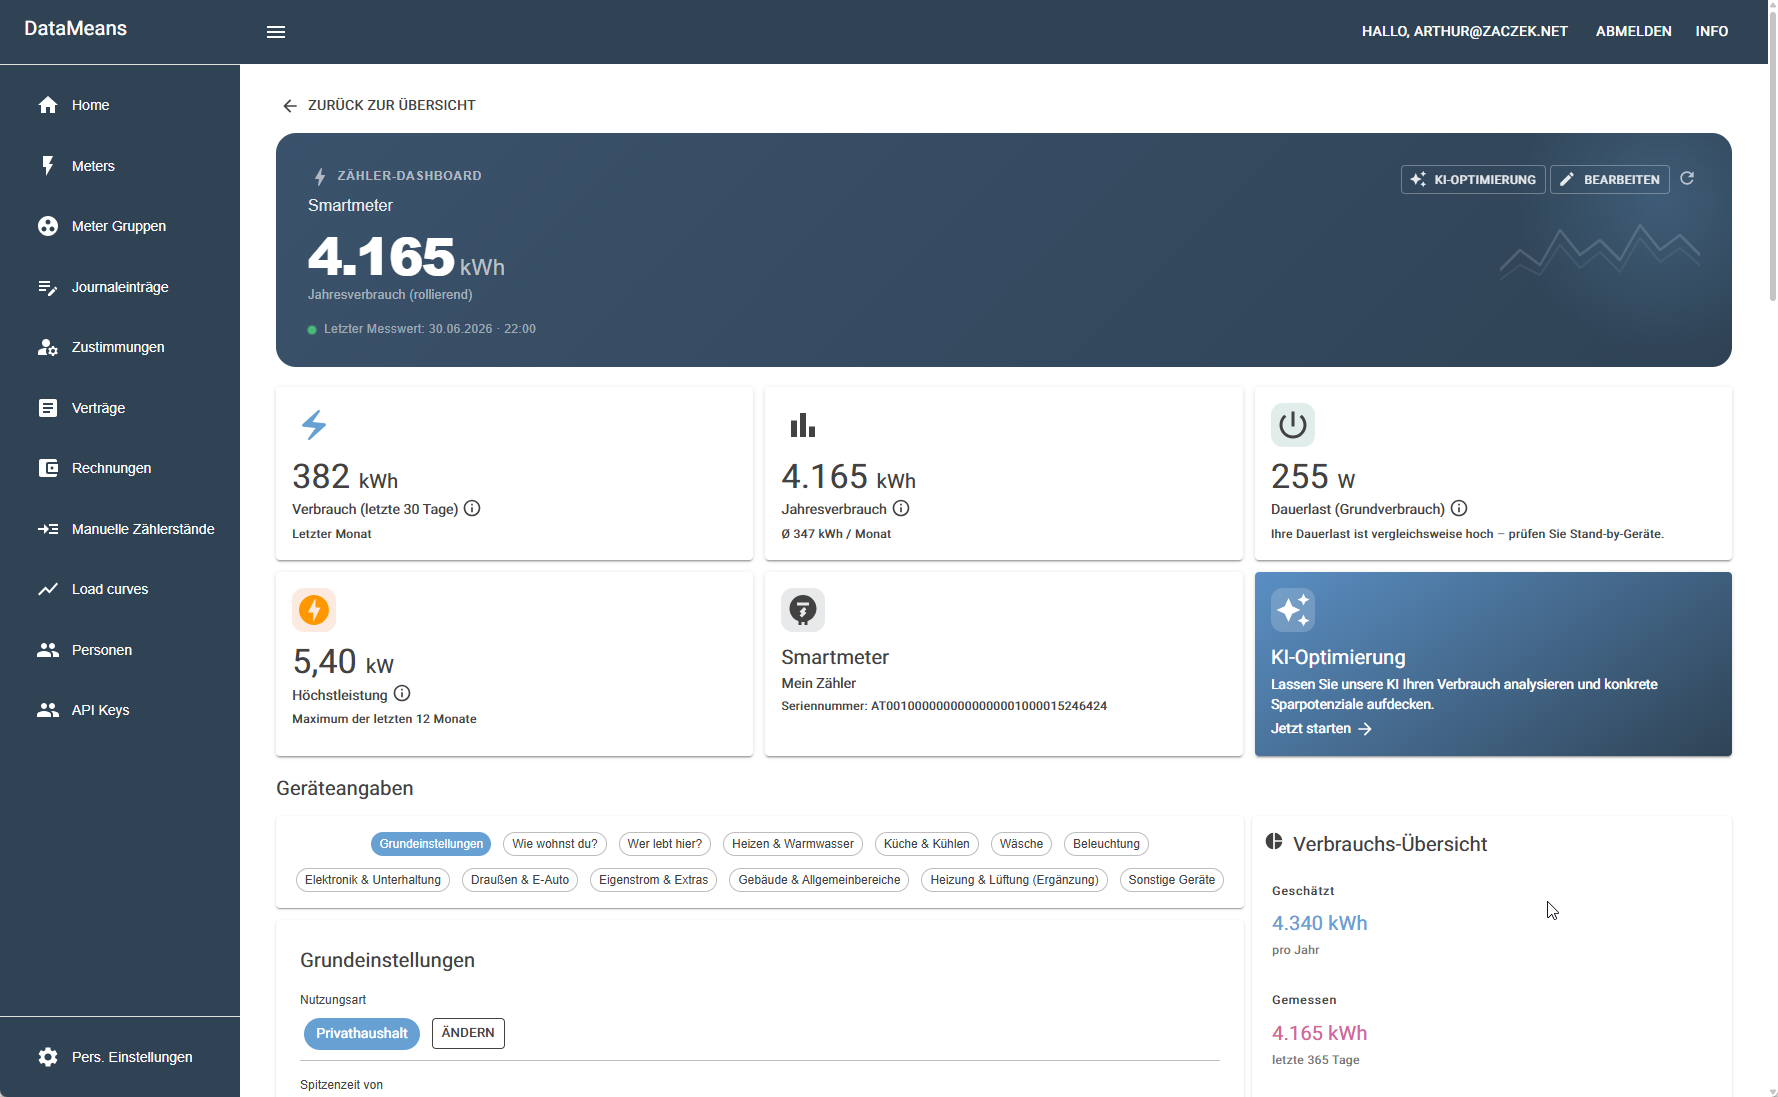The image size is (1778, 1097).
Task: Click the Manuelle Zählerstände input icon
Action: point(48,529)
